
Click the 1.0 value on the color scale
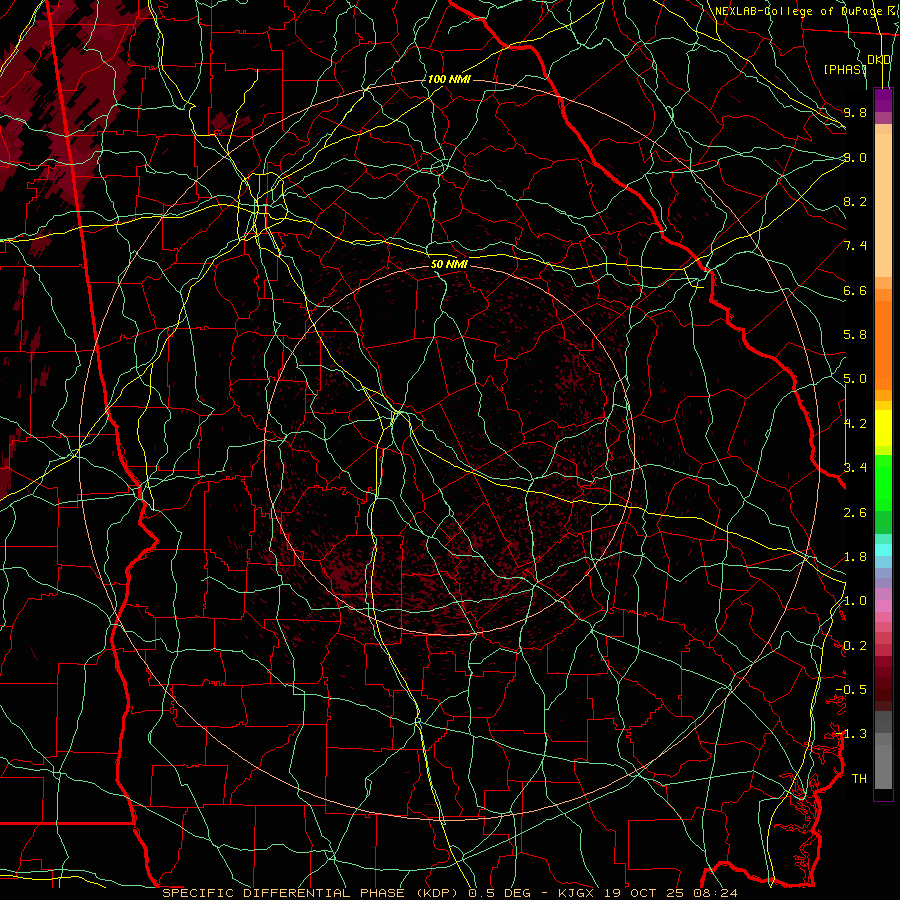pyautogui.click(x=855, y=601)
